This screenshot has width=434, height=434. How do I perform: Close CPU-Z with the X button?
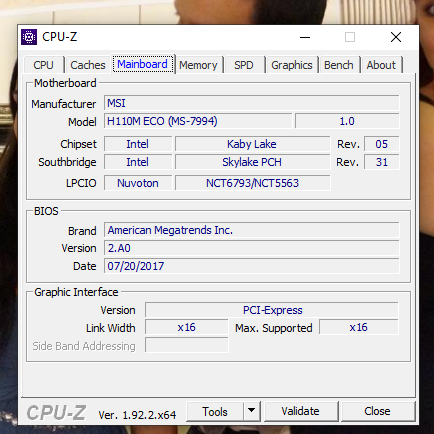point(396,37)
